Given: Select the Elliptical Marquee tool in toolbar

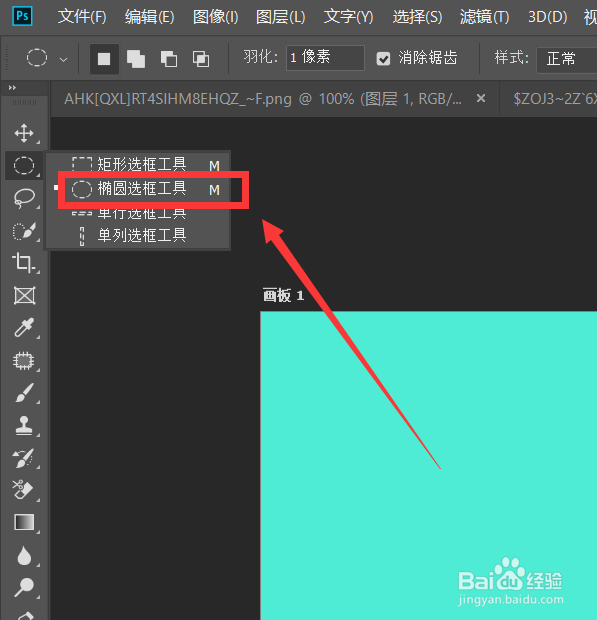Looking at the screenshot, I should pyautogui.click(x=24, y=165).
